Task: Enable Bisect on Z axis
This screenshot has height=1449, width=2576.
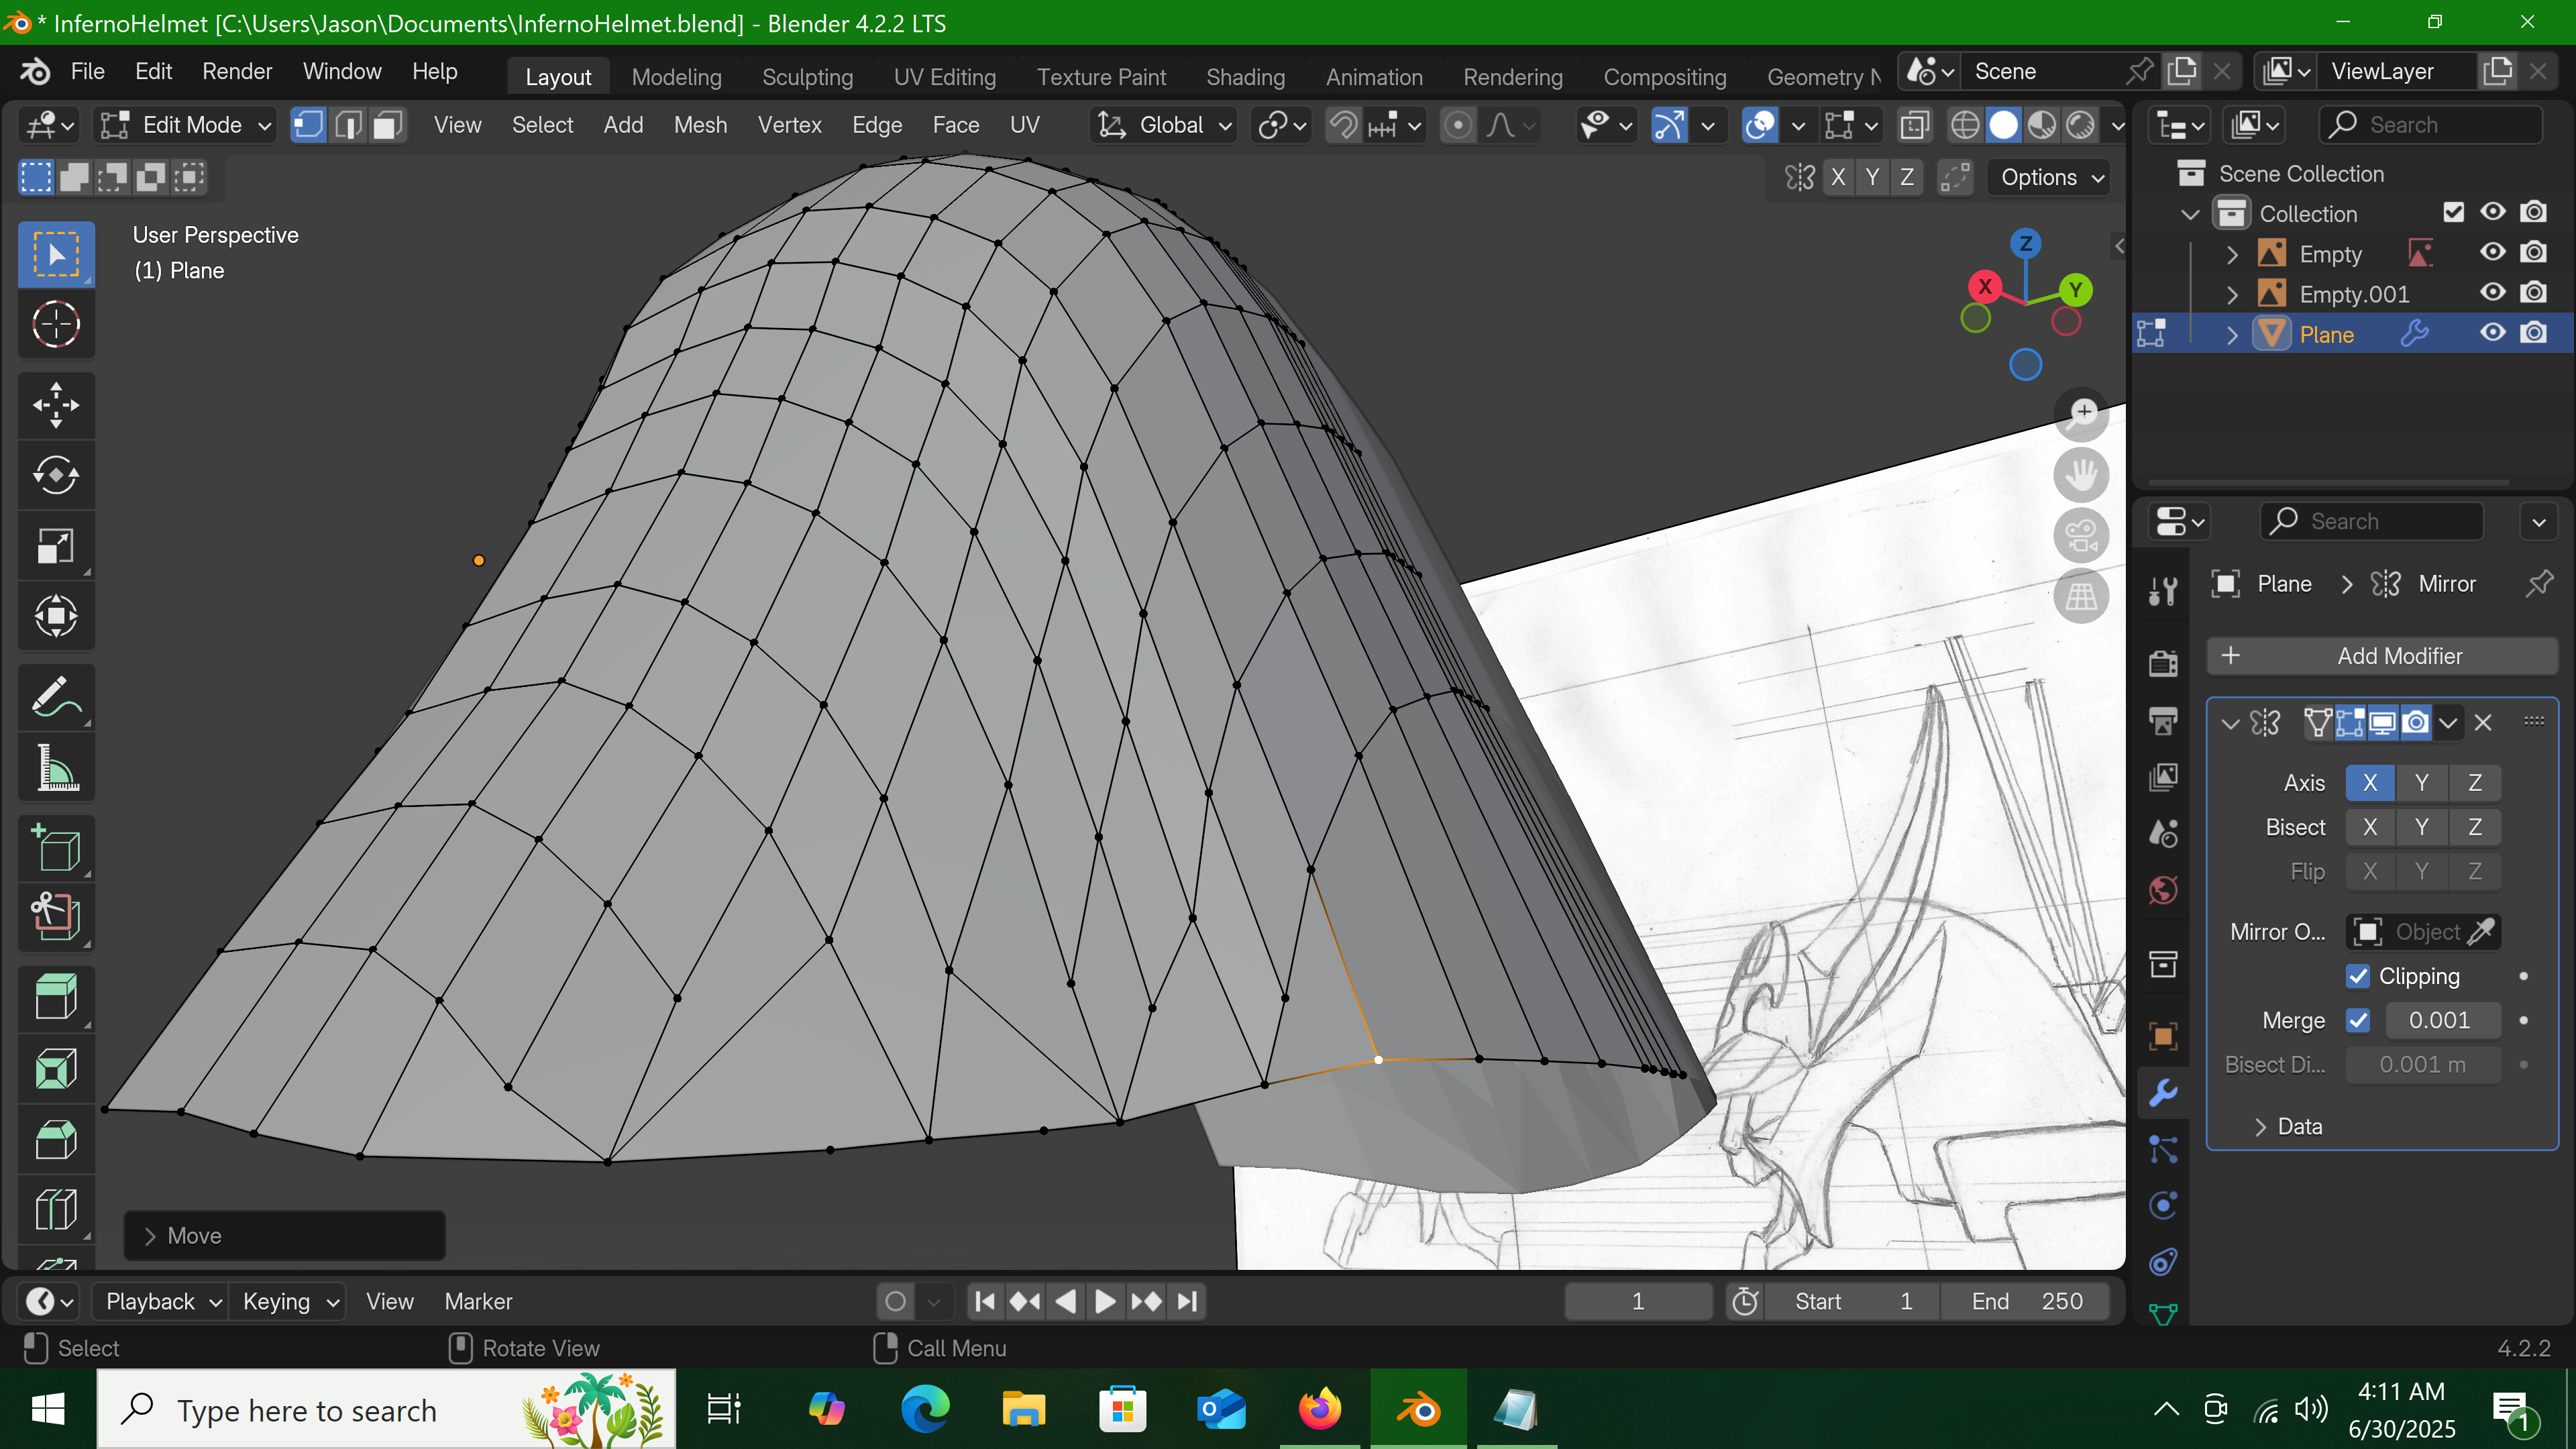Action: [x=2474, y=827]
